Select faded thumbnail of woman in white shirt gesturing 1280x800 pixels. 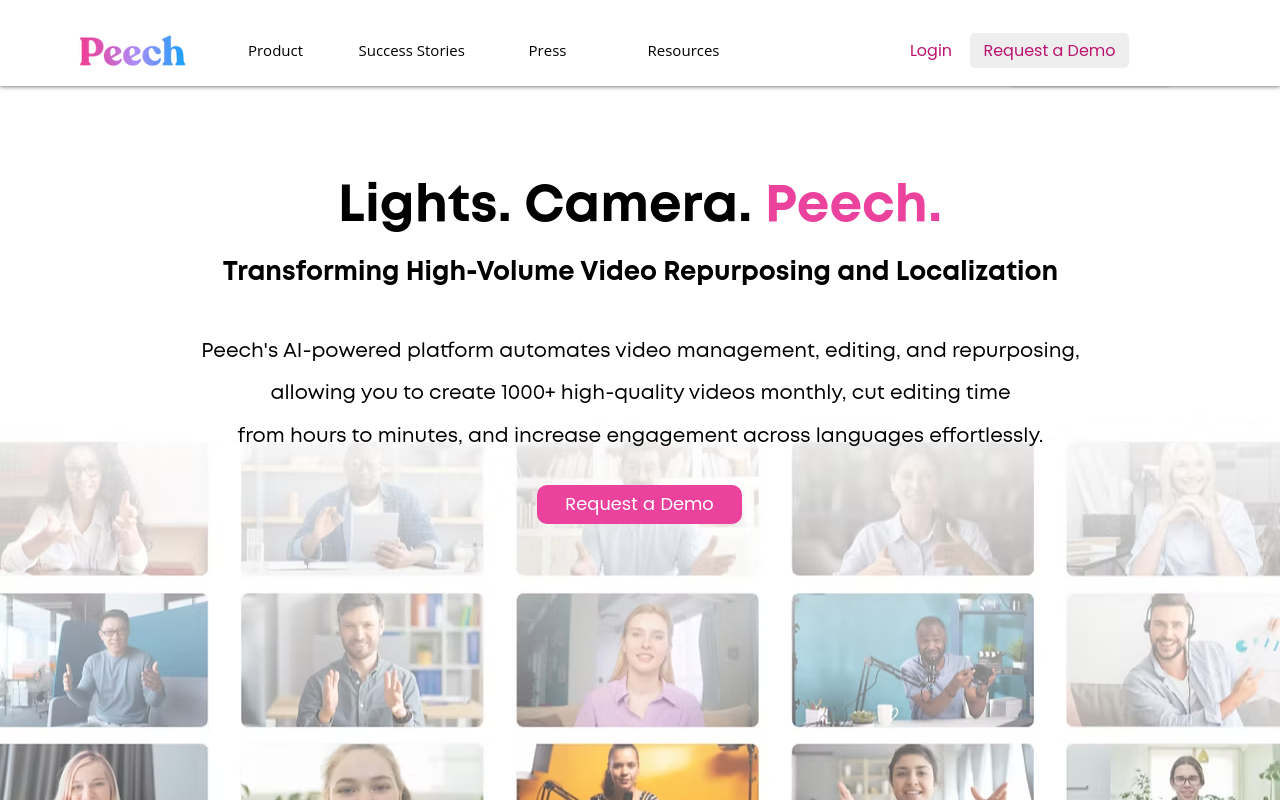coord(913,509)
